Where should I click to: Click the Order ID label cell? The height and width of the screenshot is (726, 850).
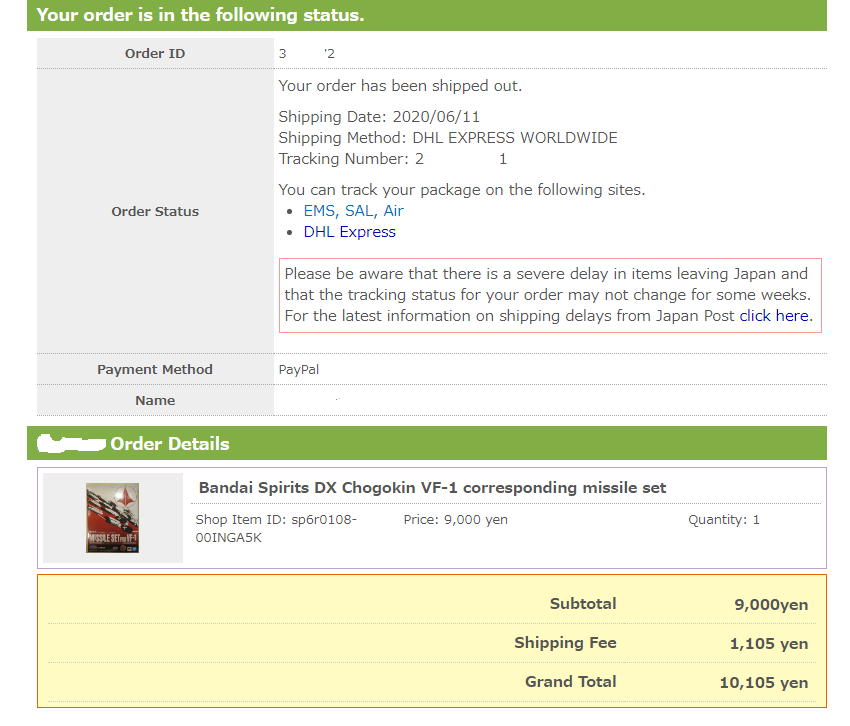tap(155, 53)
